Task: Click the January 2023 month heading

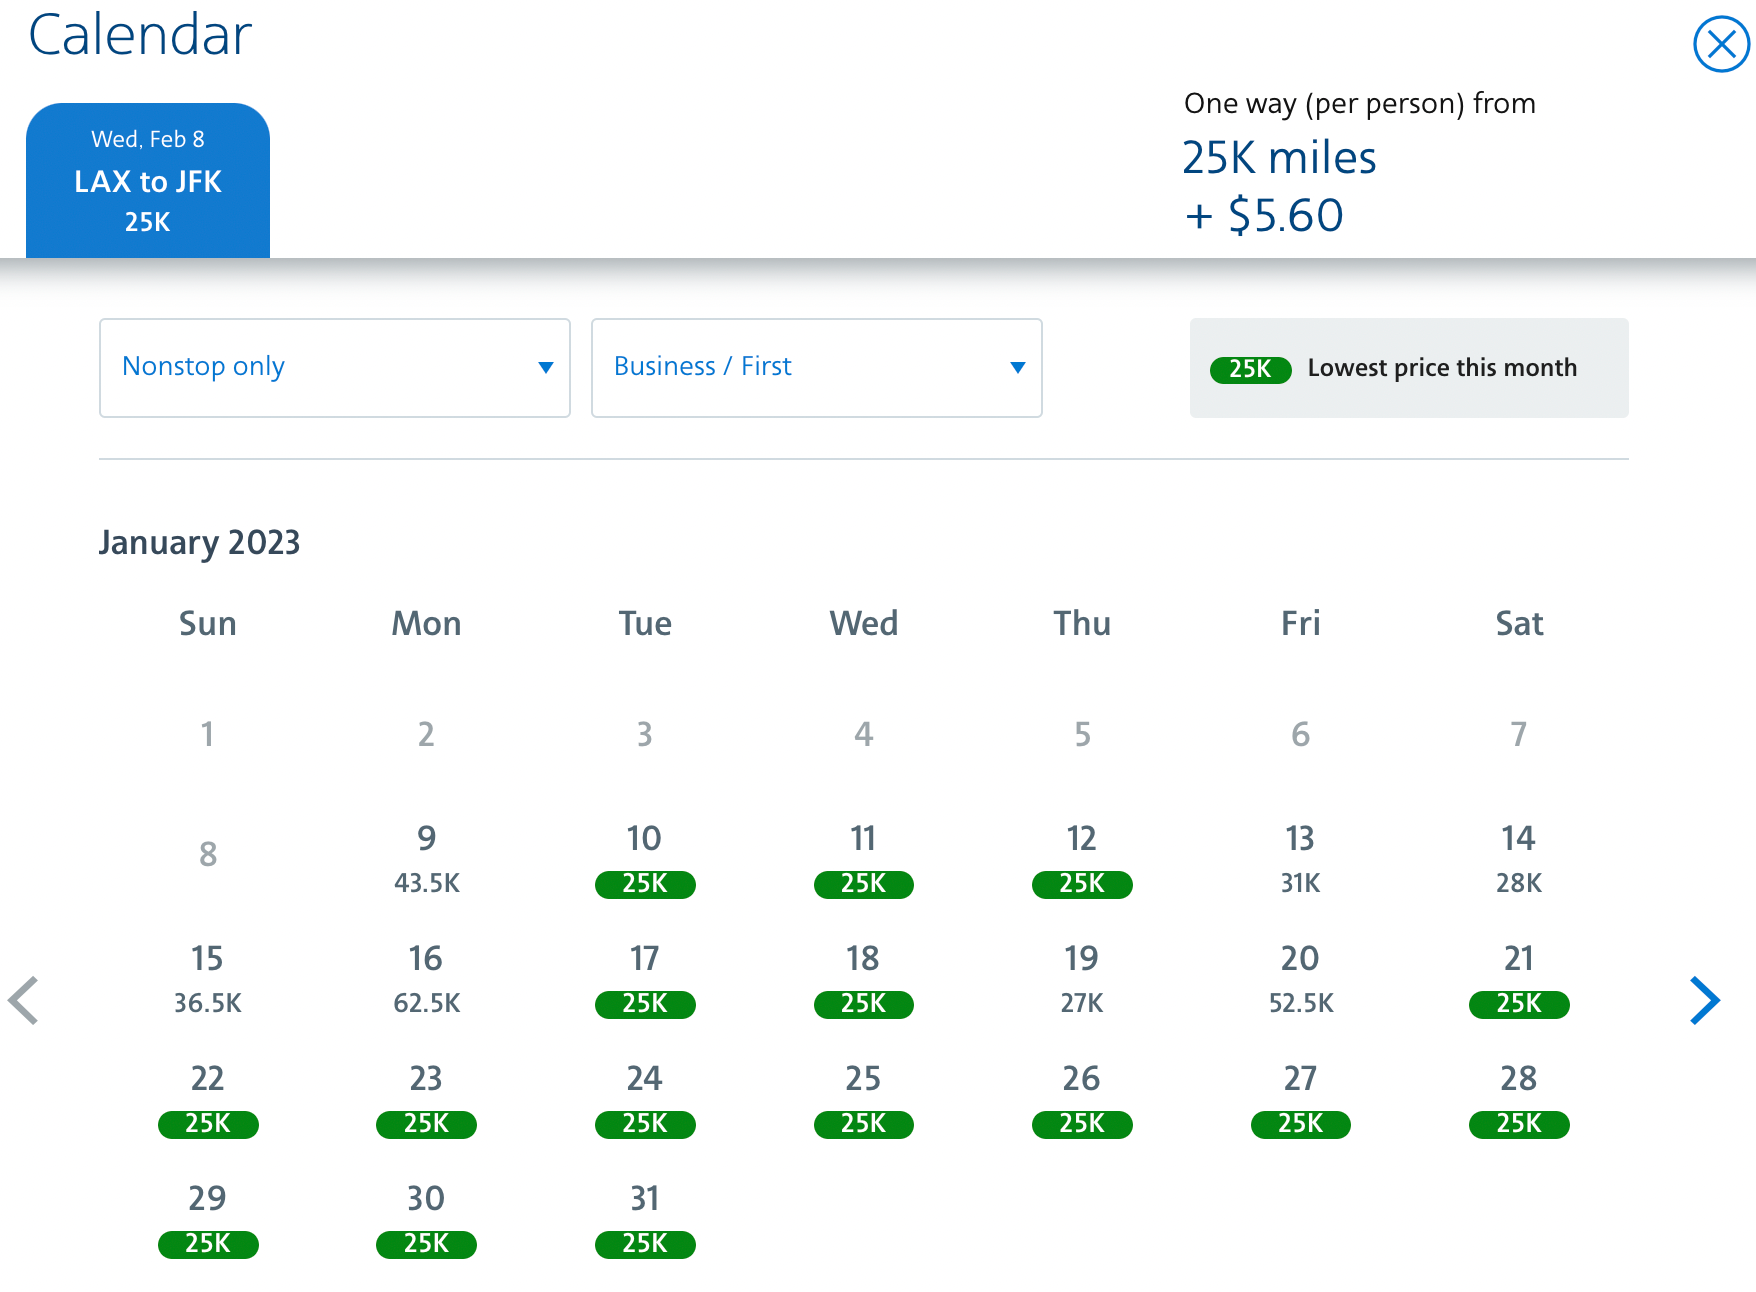Action: pyautogui.click(x=199, y=542)
